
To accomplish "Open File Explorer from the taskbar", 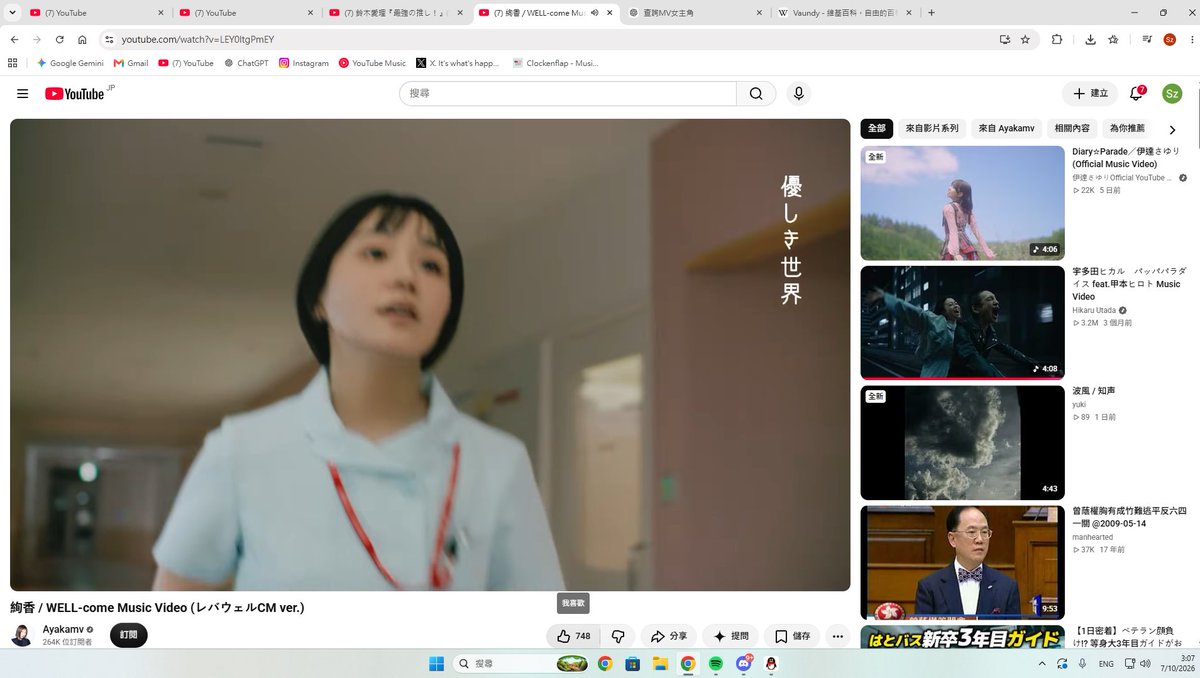I will pyautogui.click(x=660, y=663).
